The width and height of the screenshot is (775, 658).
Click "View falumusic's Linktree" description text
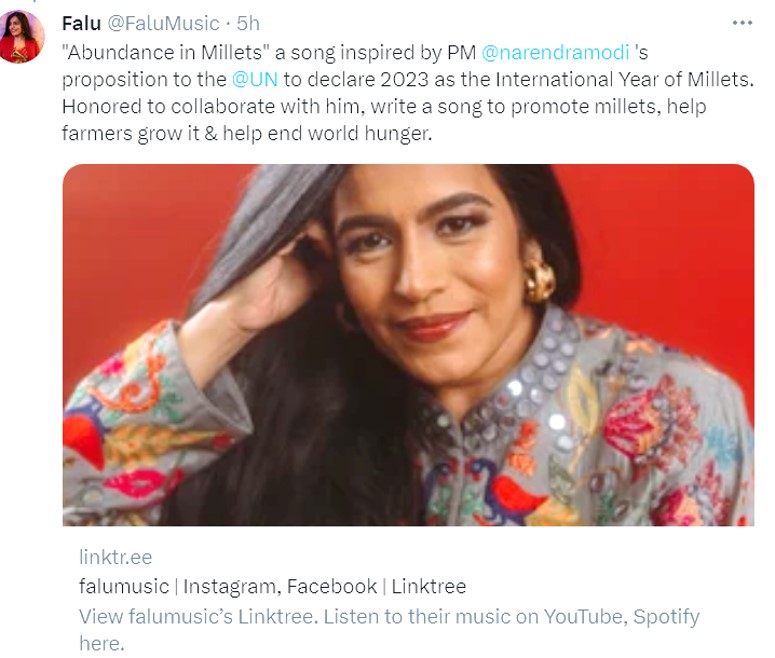pyautogui.click(x=197, y=616)
